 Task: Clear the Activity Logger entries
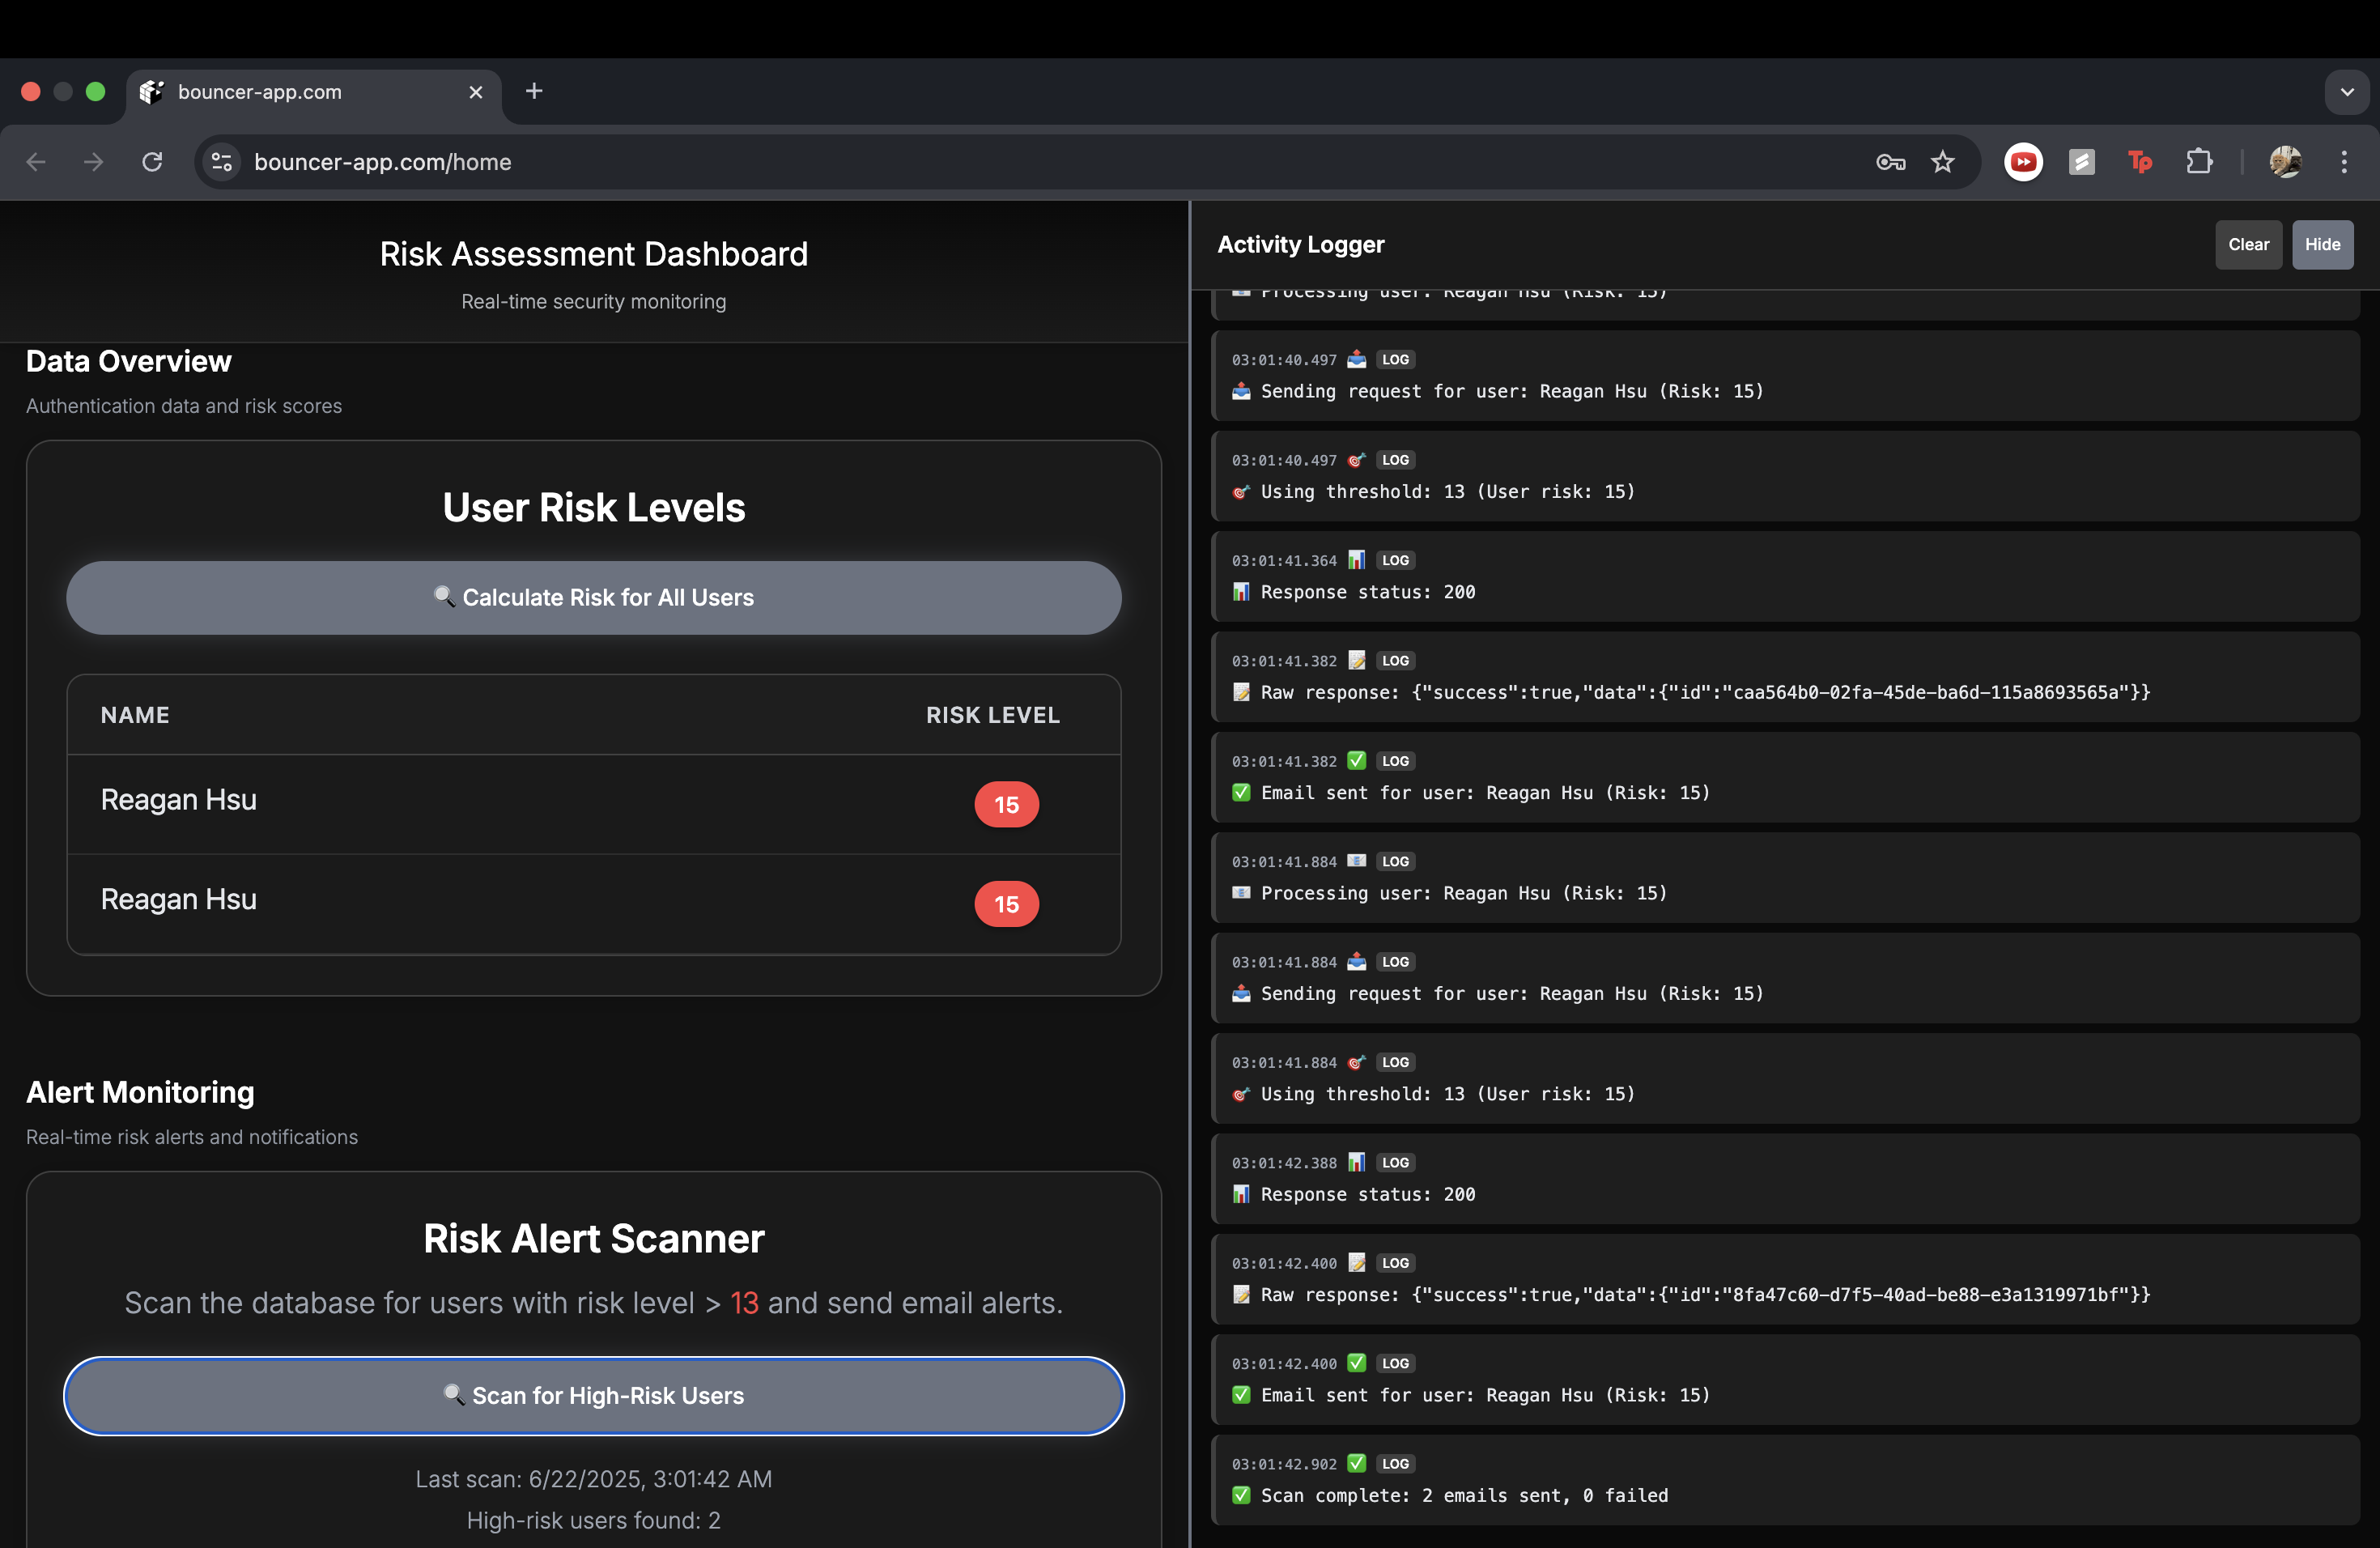[x=2248, y=245]
